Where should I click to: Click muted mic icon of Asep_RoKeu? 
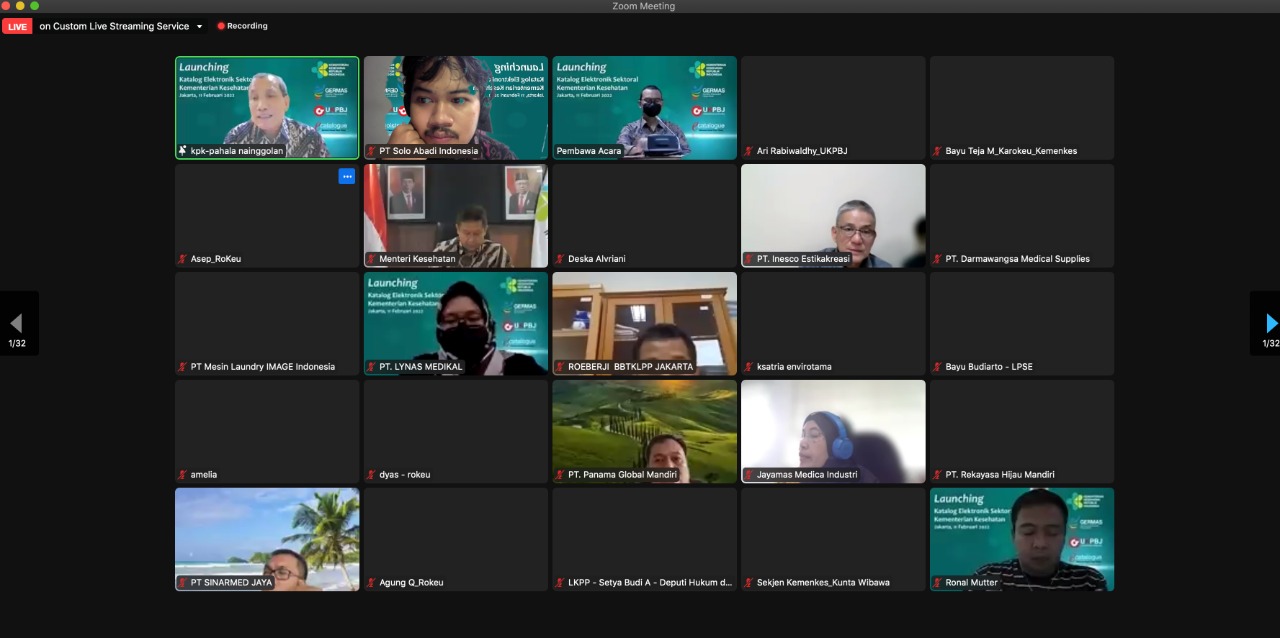pos(182,259)
